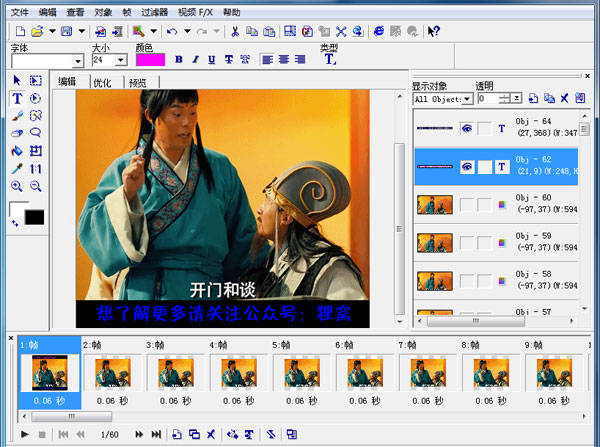The height and width of the screenshot is (447, 600).
Task: Click the transparency value input field
Action: (x=489, y=98)
